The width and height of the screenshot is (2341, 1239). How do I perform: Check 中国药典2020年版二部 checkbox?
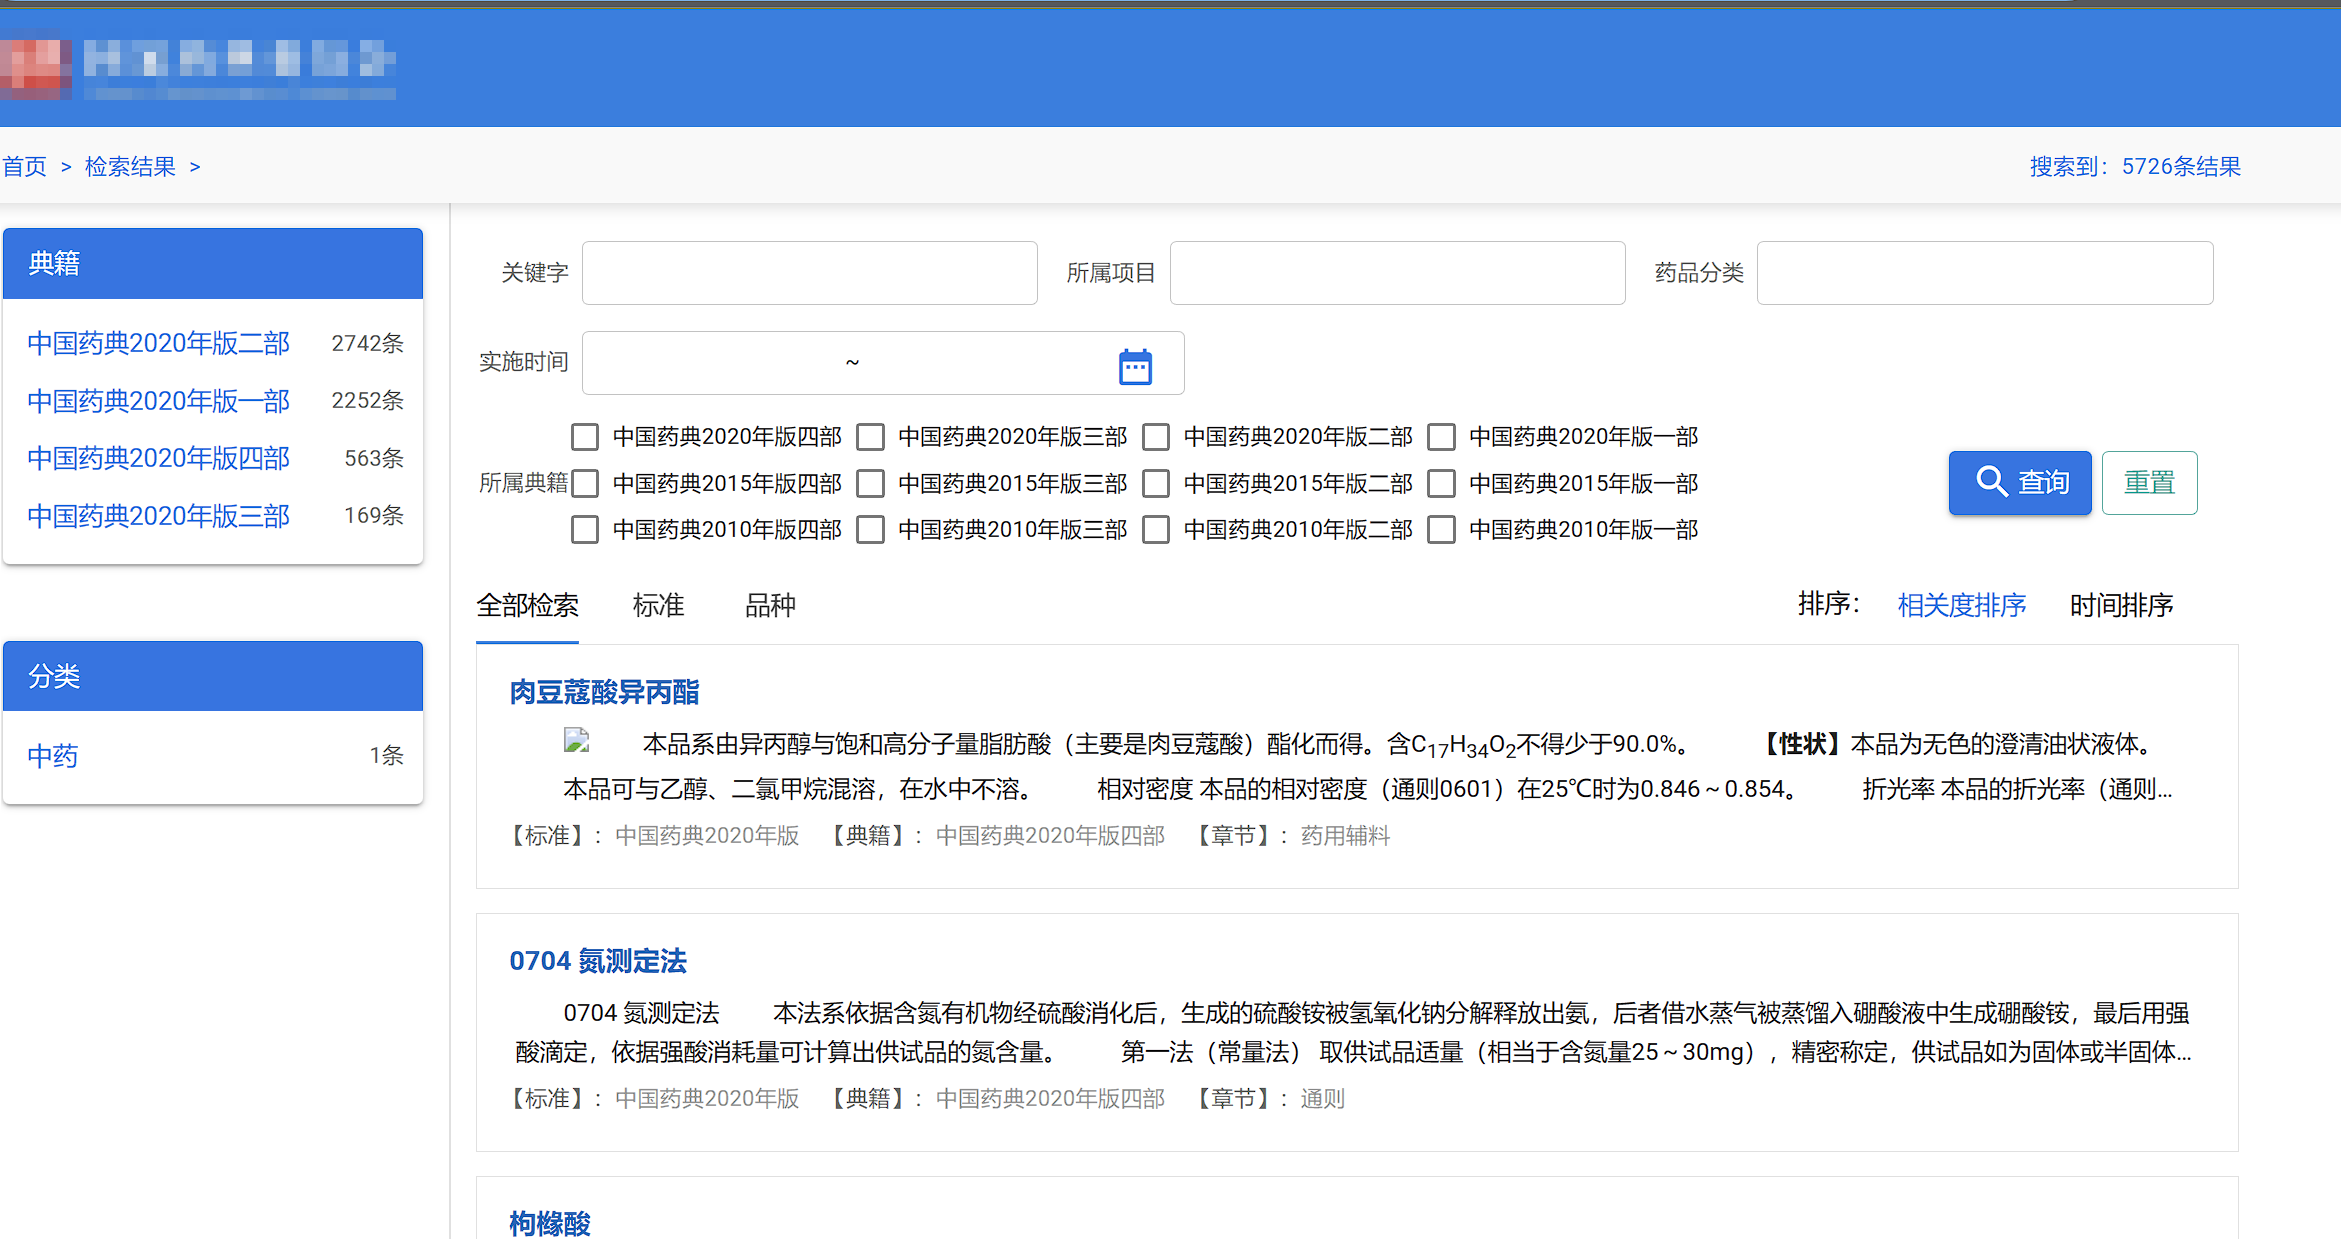(x=1156, y=437)
